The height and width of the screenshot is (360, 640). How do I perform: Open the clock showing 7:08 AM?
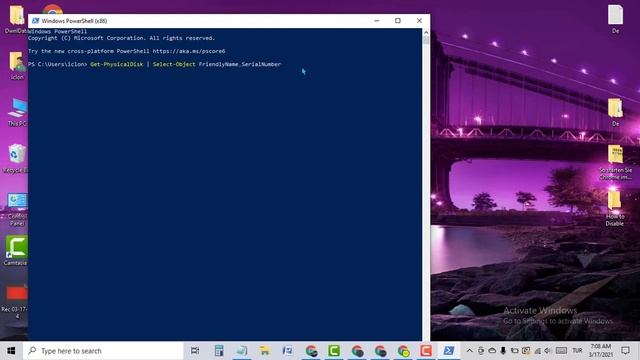601,351
